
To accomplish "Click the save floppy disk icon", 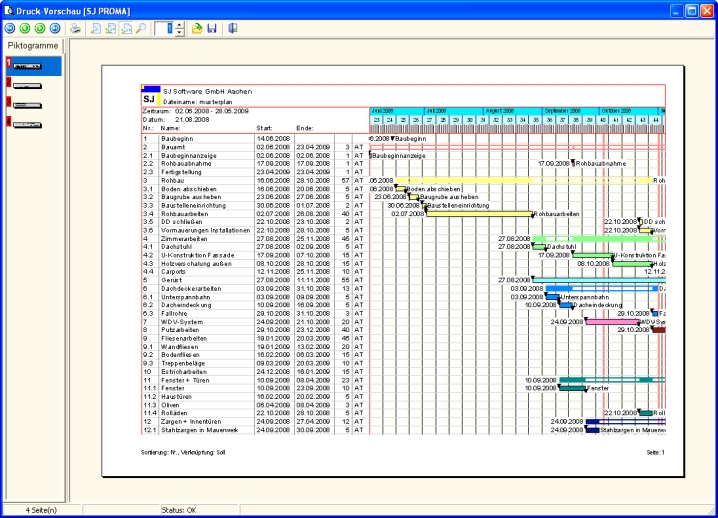I will 212,29.
